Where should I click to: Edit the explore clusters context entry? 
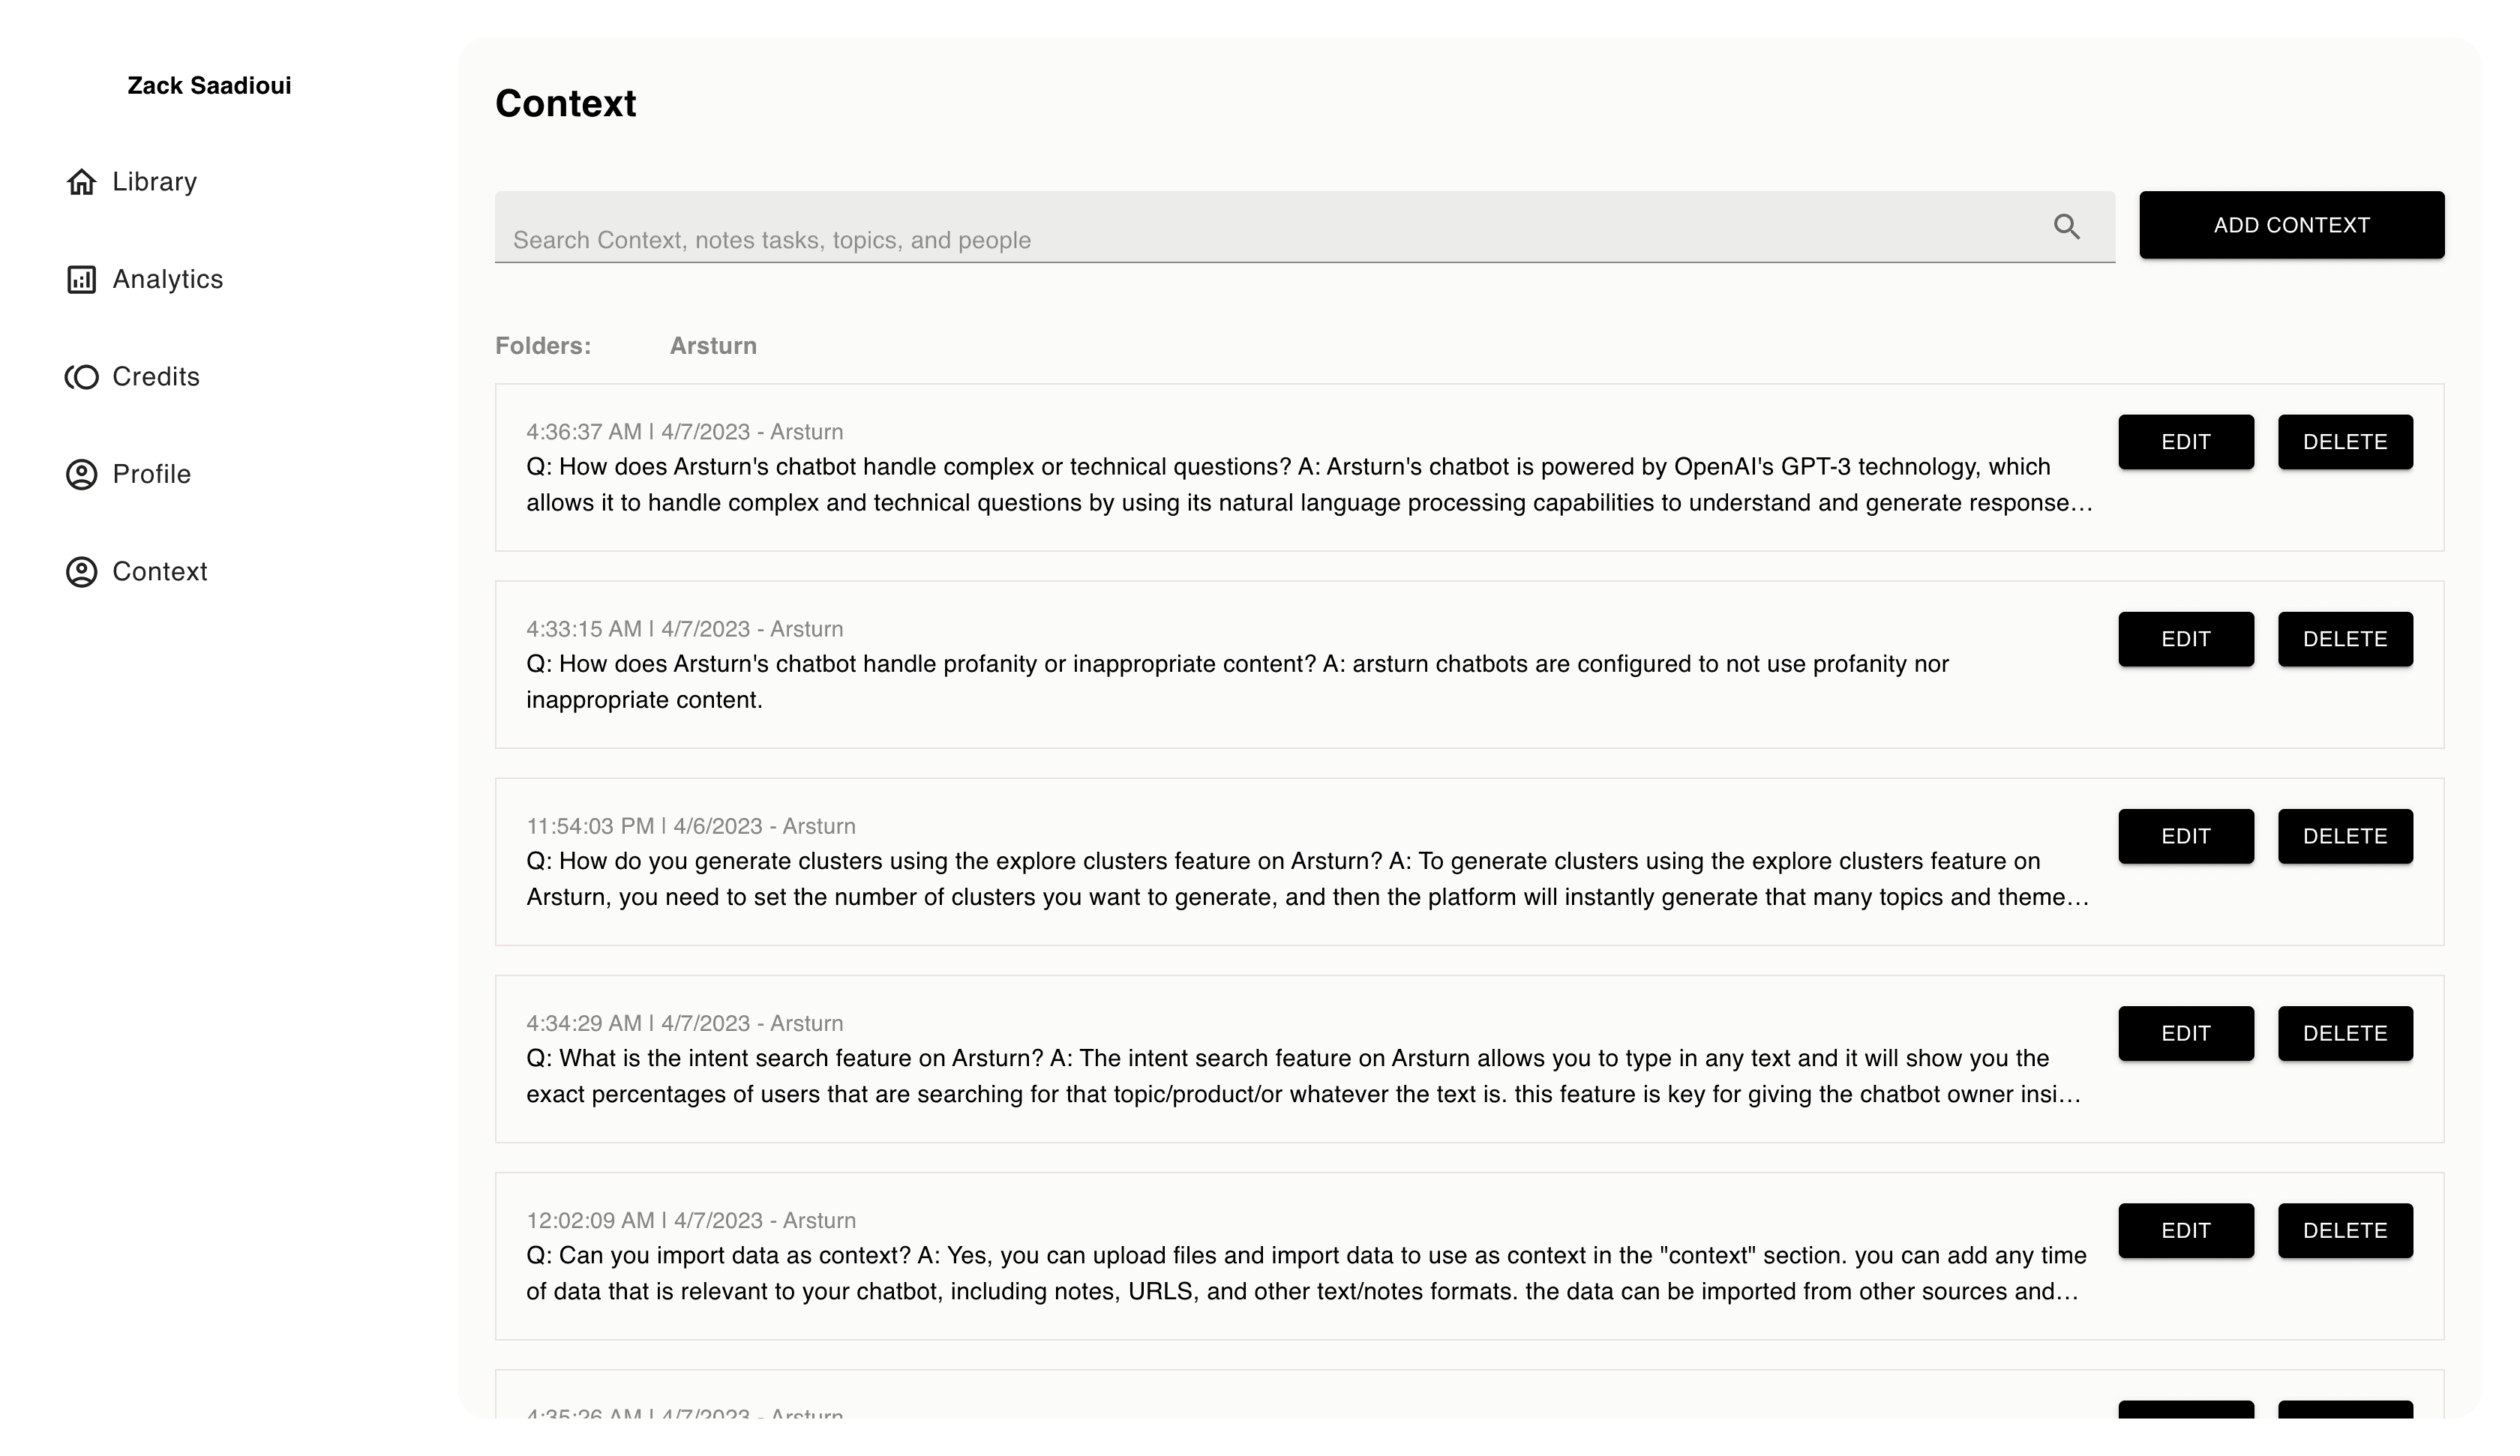(2185, 836)
